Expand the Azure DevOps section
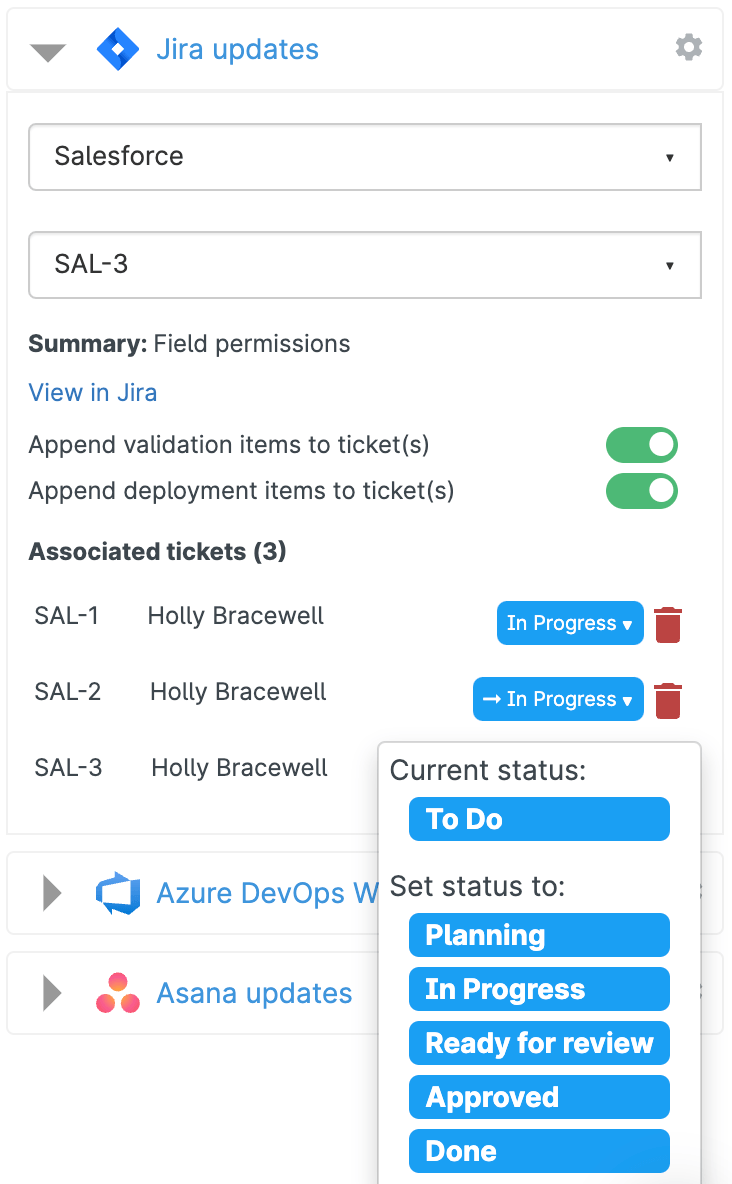This screenshot has width=732, height=1184. coord(52,893)
